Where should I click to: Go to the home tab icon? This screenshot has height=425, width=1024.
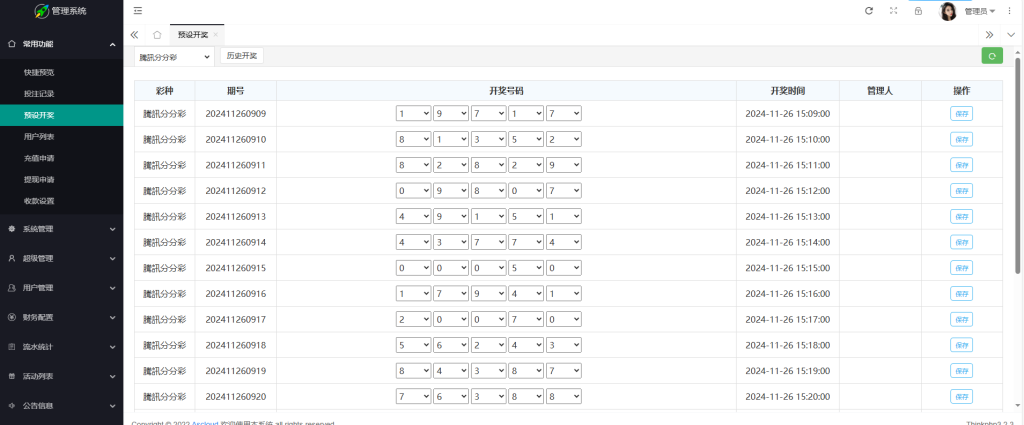point(157,34)
